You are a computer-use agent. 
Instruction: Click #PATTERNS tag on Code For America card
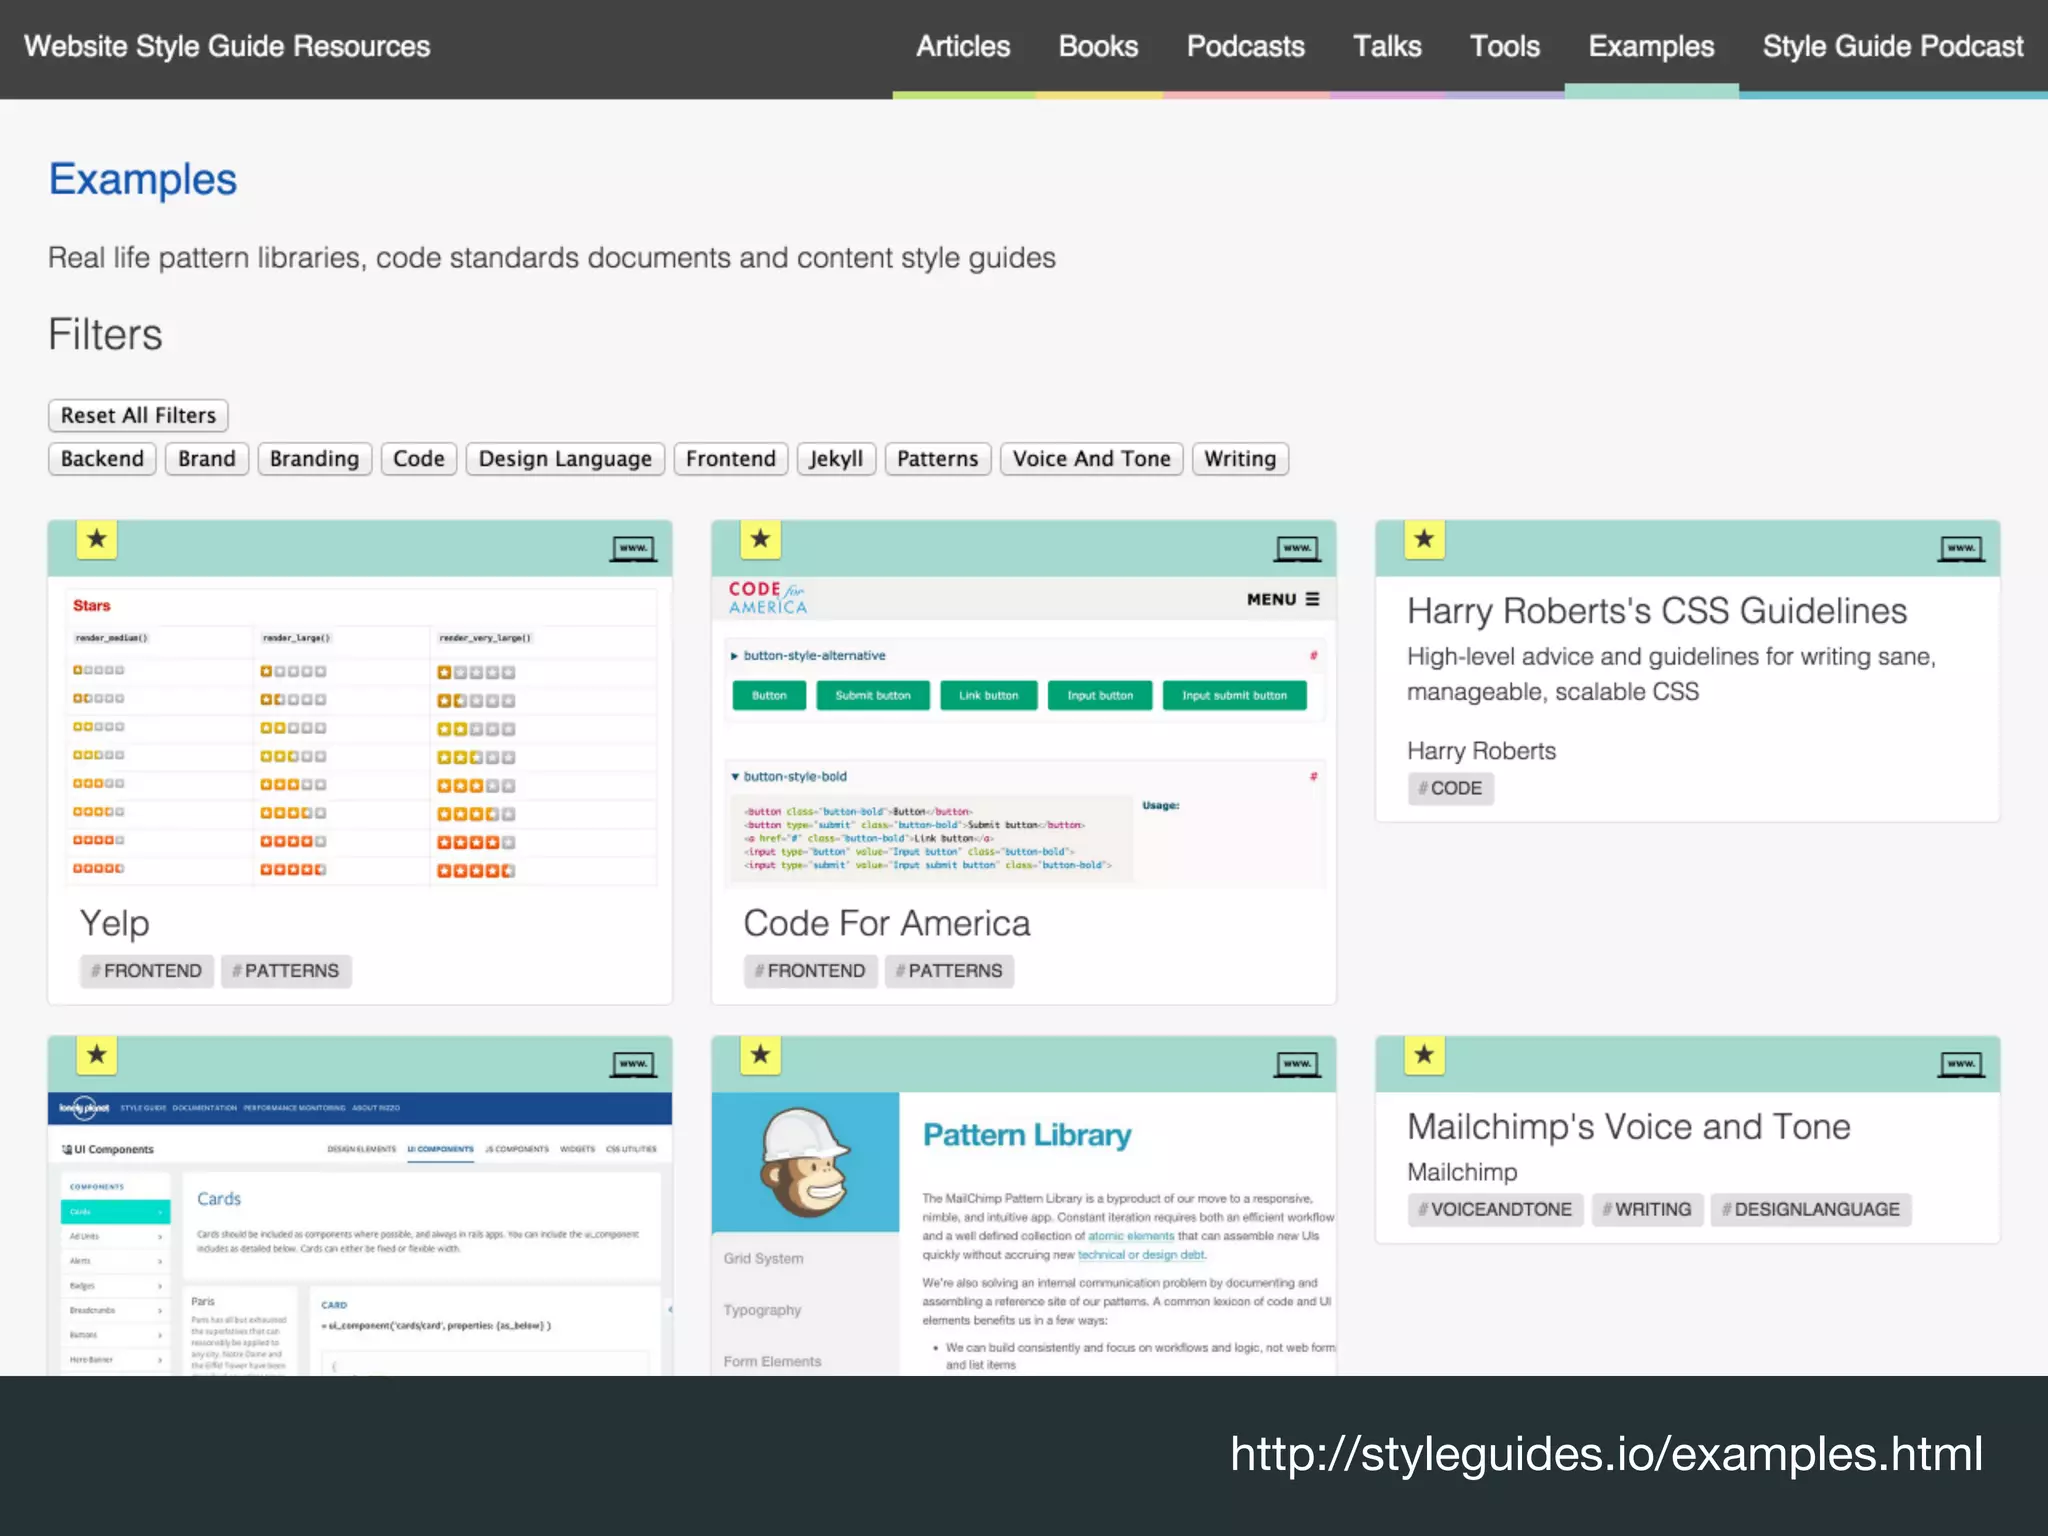(949, 971)
